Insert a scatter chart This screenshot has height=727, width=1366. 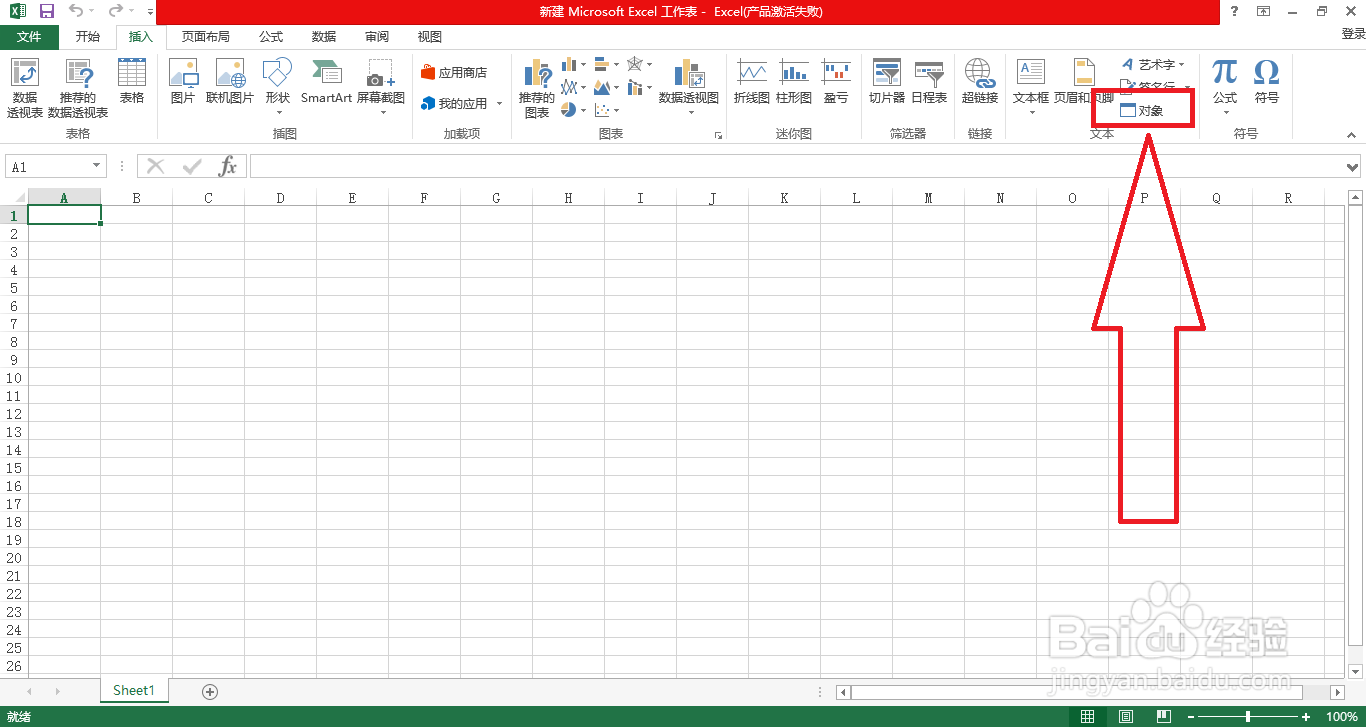click(x=606, y=110)
